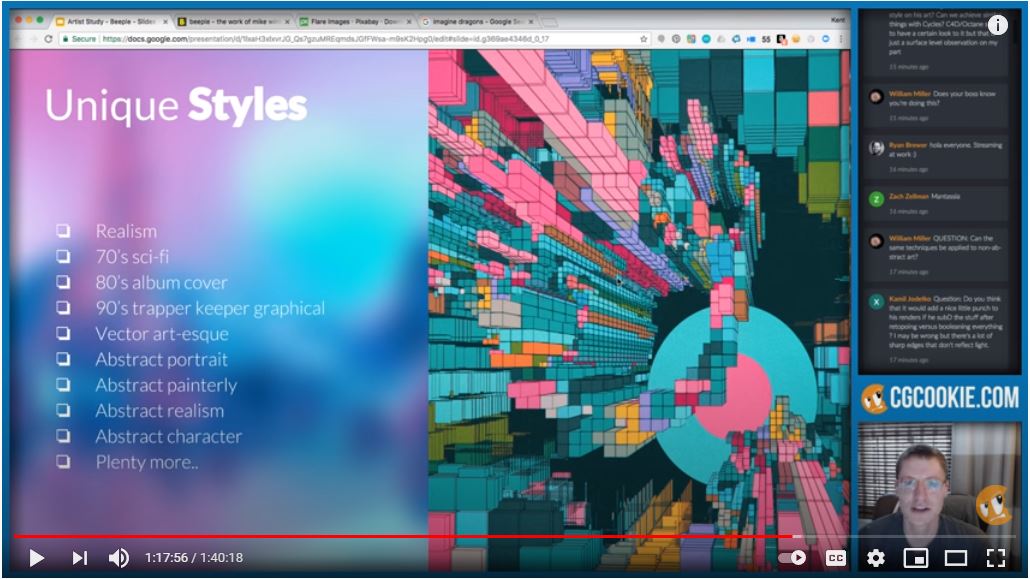
Task: Open the info card icon
Action: (997, 25)
